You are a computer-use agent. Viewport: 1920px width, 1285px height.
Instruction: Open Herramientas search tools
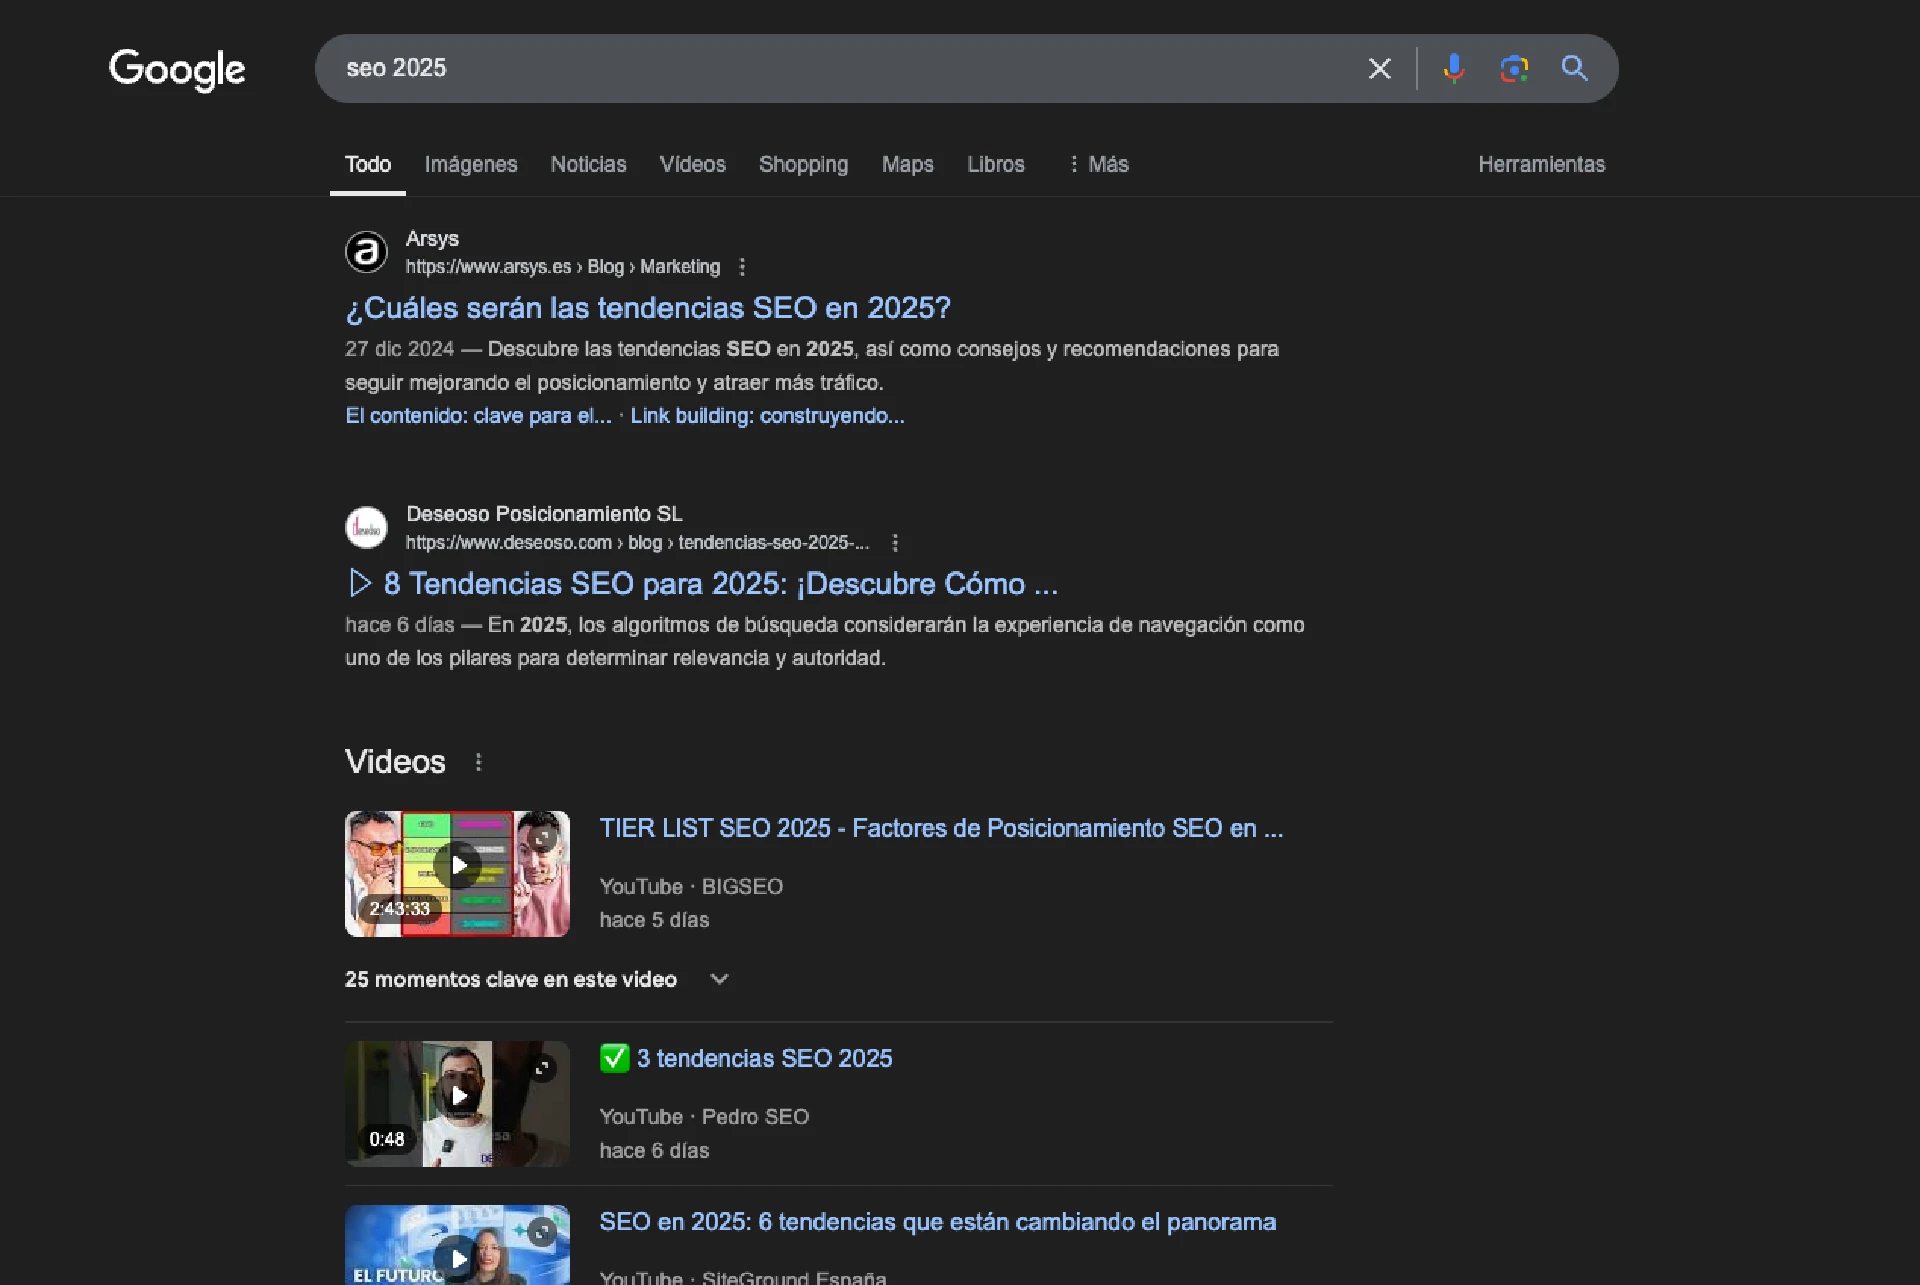(1541, 164)
